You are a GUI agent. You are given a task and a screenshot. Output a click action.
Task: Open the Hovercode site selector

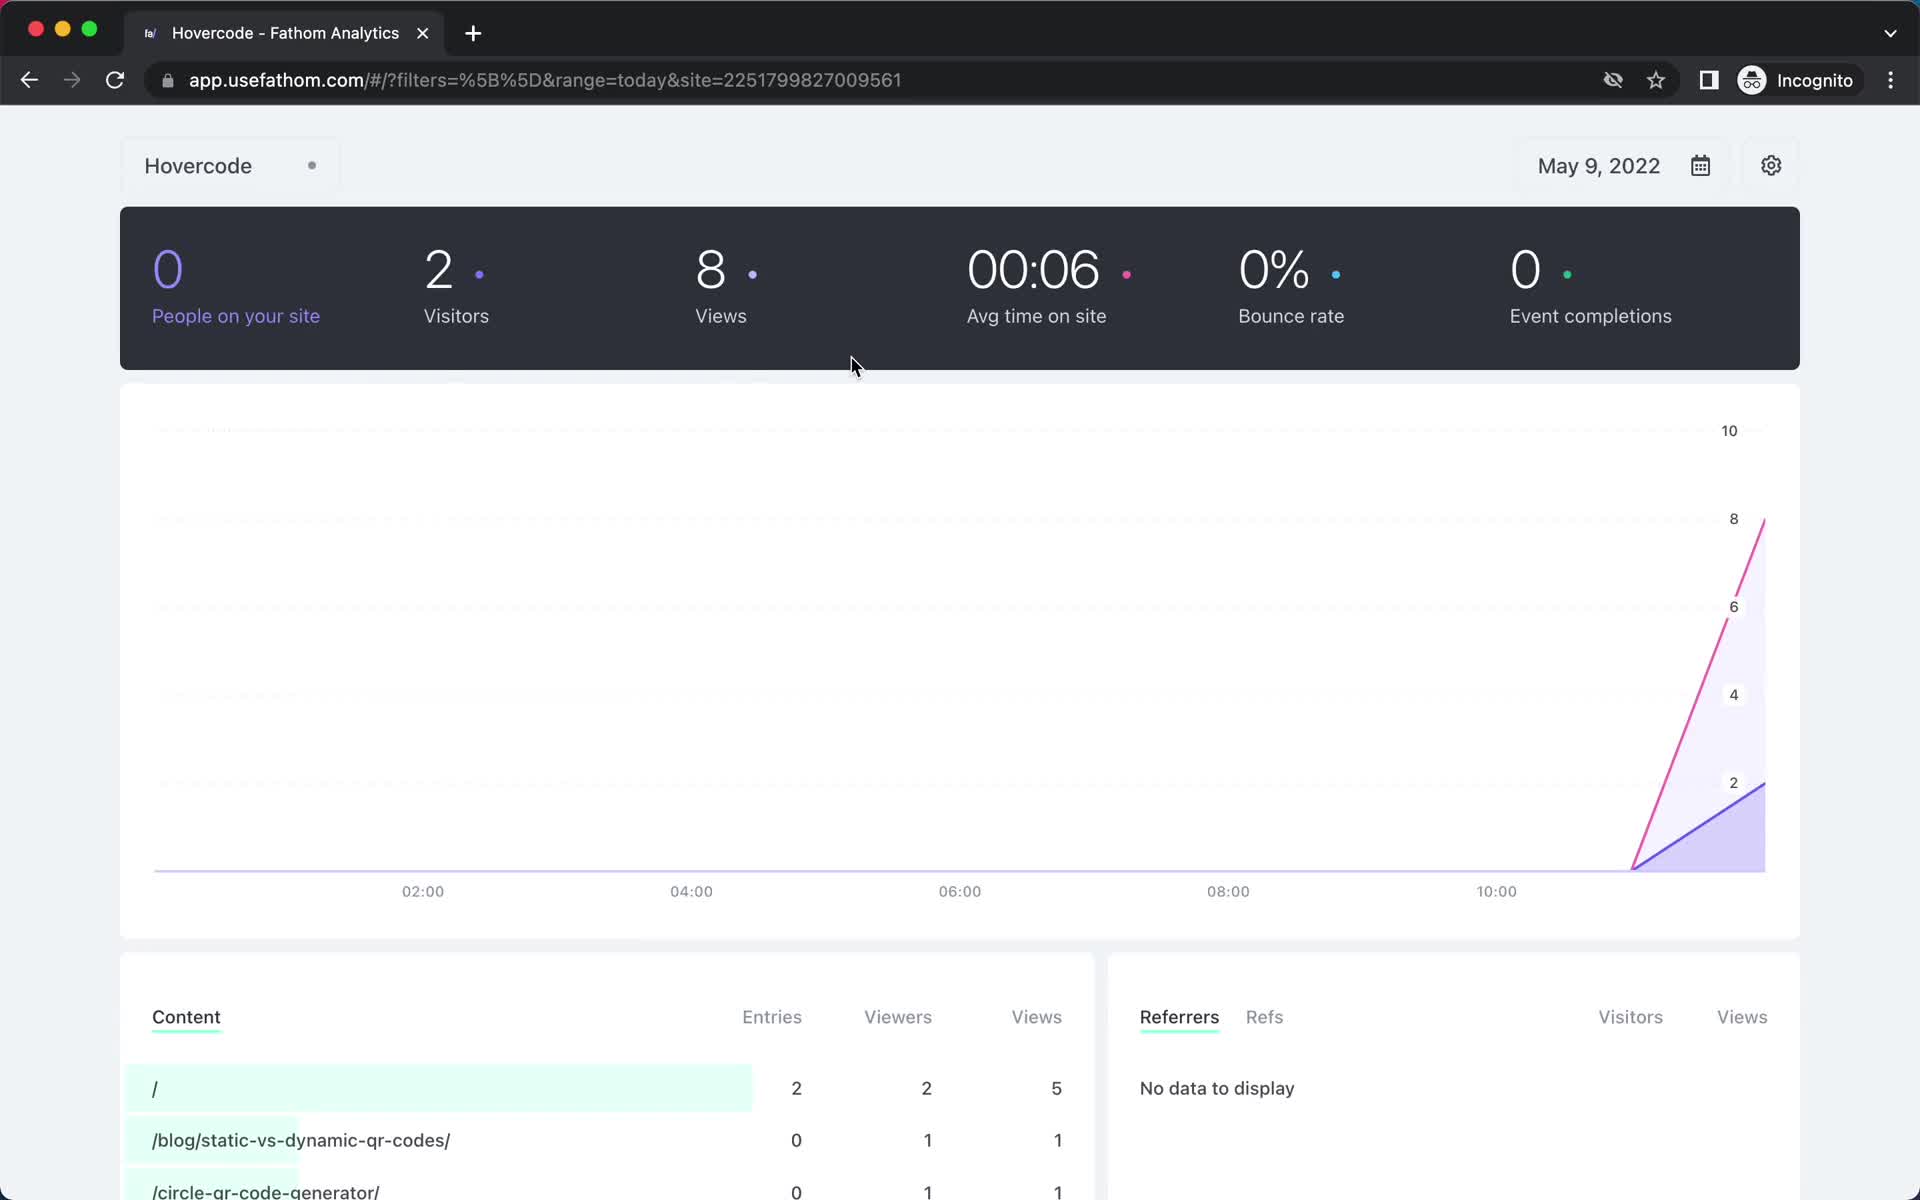tap(230, 166)
